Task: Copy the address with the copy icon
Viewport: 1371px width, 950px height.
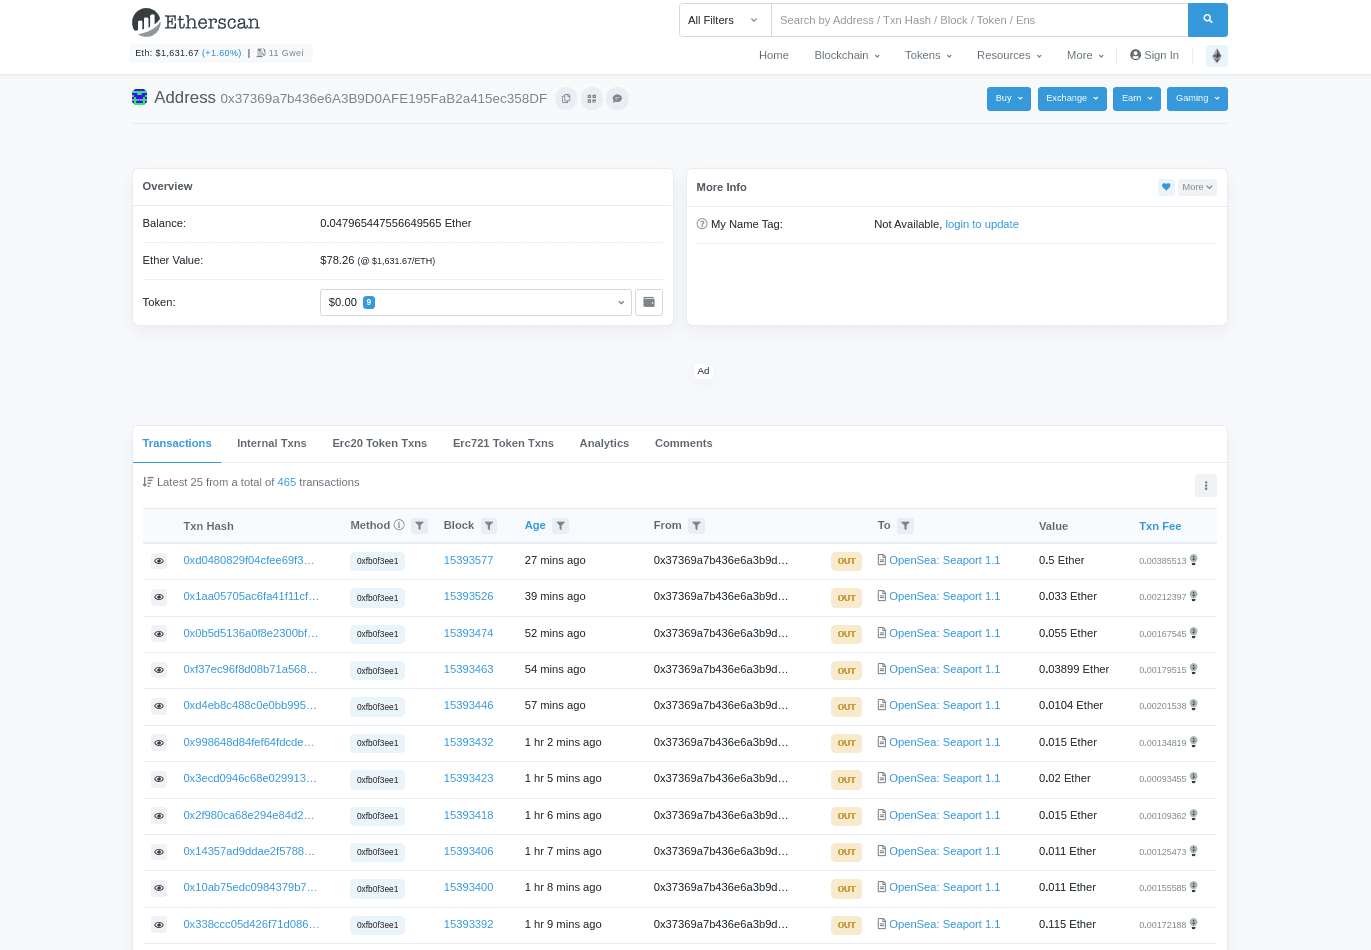Action: 566,99
